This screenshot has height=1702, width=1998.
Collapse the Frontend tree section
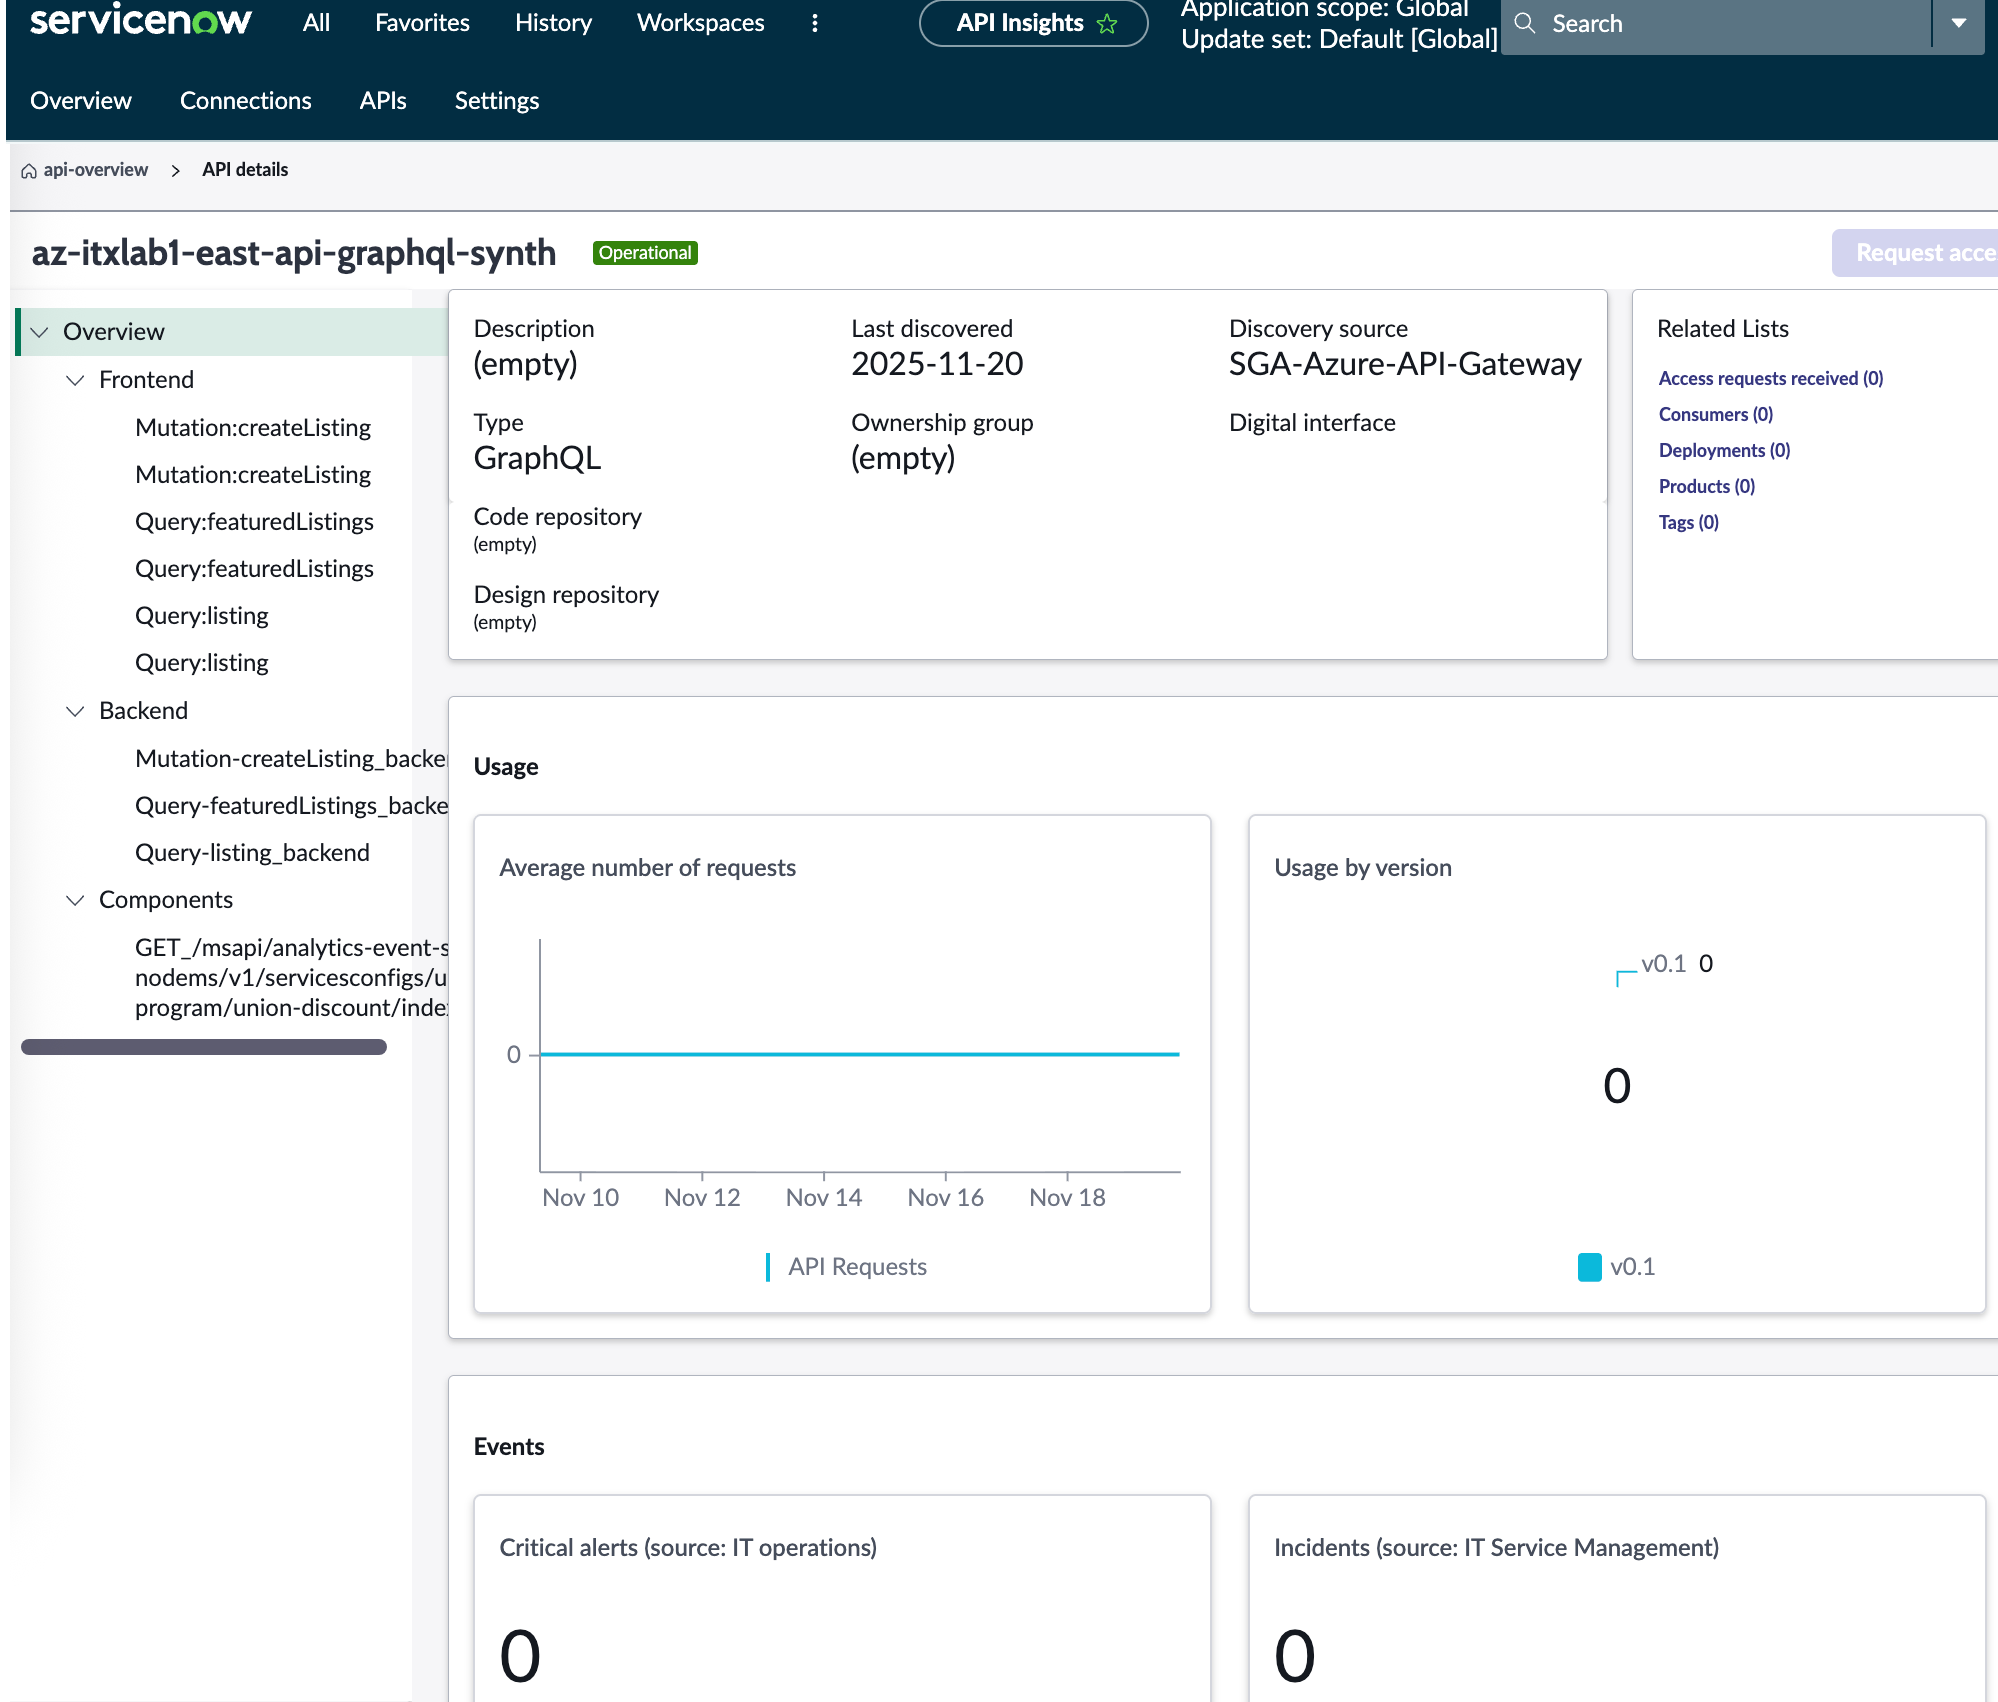click(75, 380)
